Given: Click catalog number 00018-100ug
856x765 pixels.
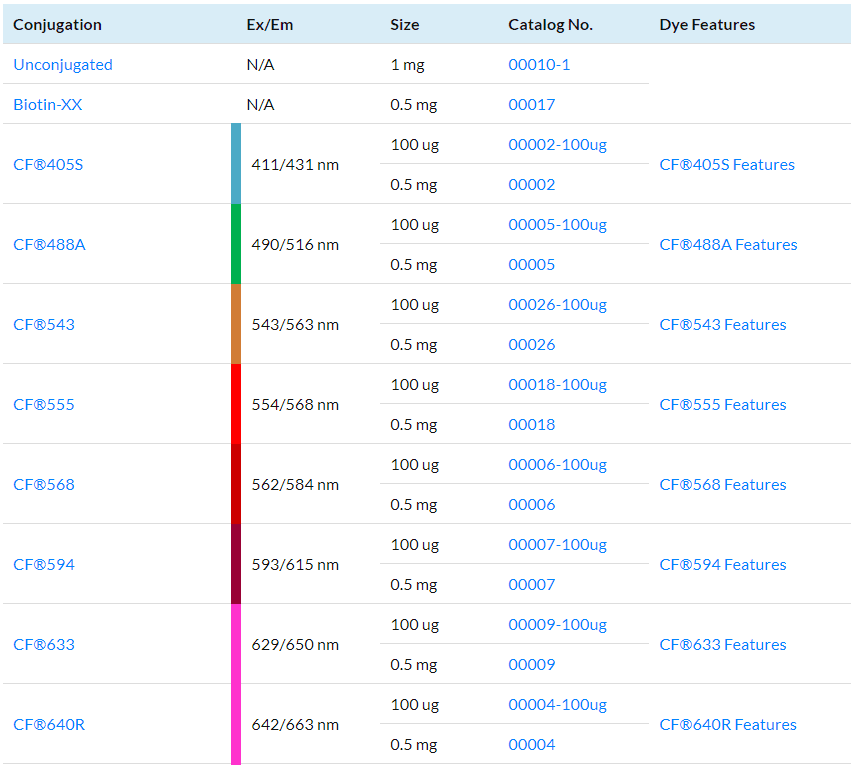Looking at the screenshot, I should pos(557,385).
